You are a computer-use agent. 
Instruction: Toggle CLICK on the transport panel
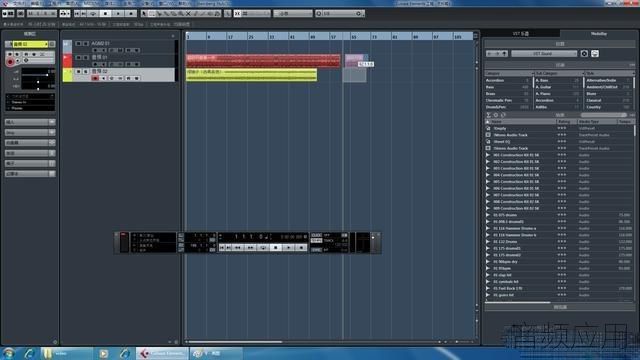316,235
